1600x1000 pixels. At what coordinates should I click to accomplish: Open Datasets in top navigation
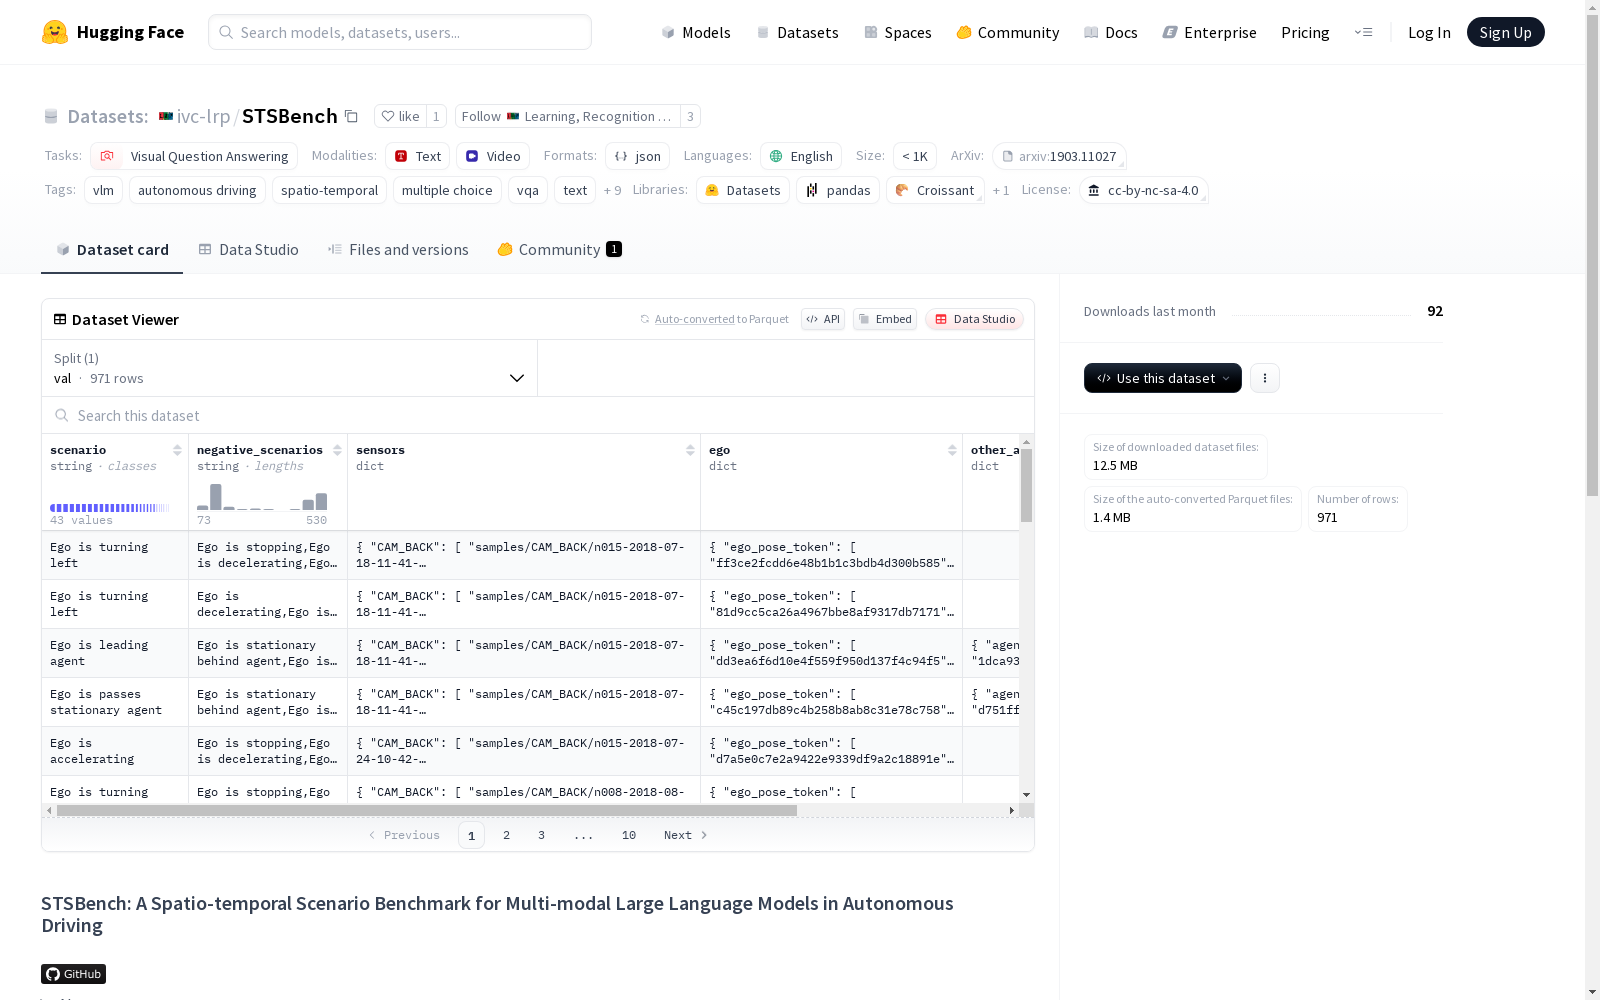point(798,32)
